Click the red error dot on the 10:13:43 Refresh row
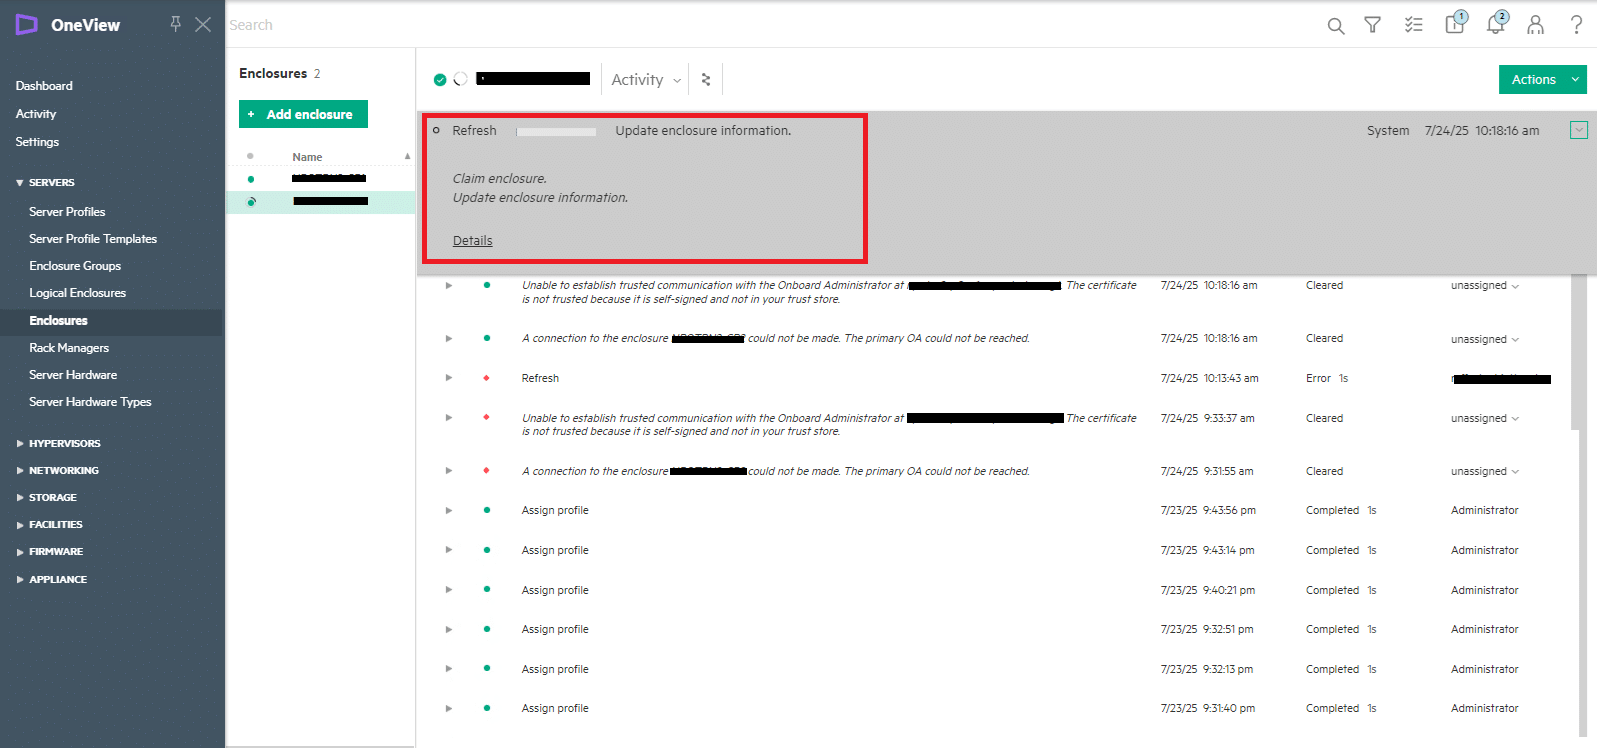 coord(487,378)
